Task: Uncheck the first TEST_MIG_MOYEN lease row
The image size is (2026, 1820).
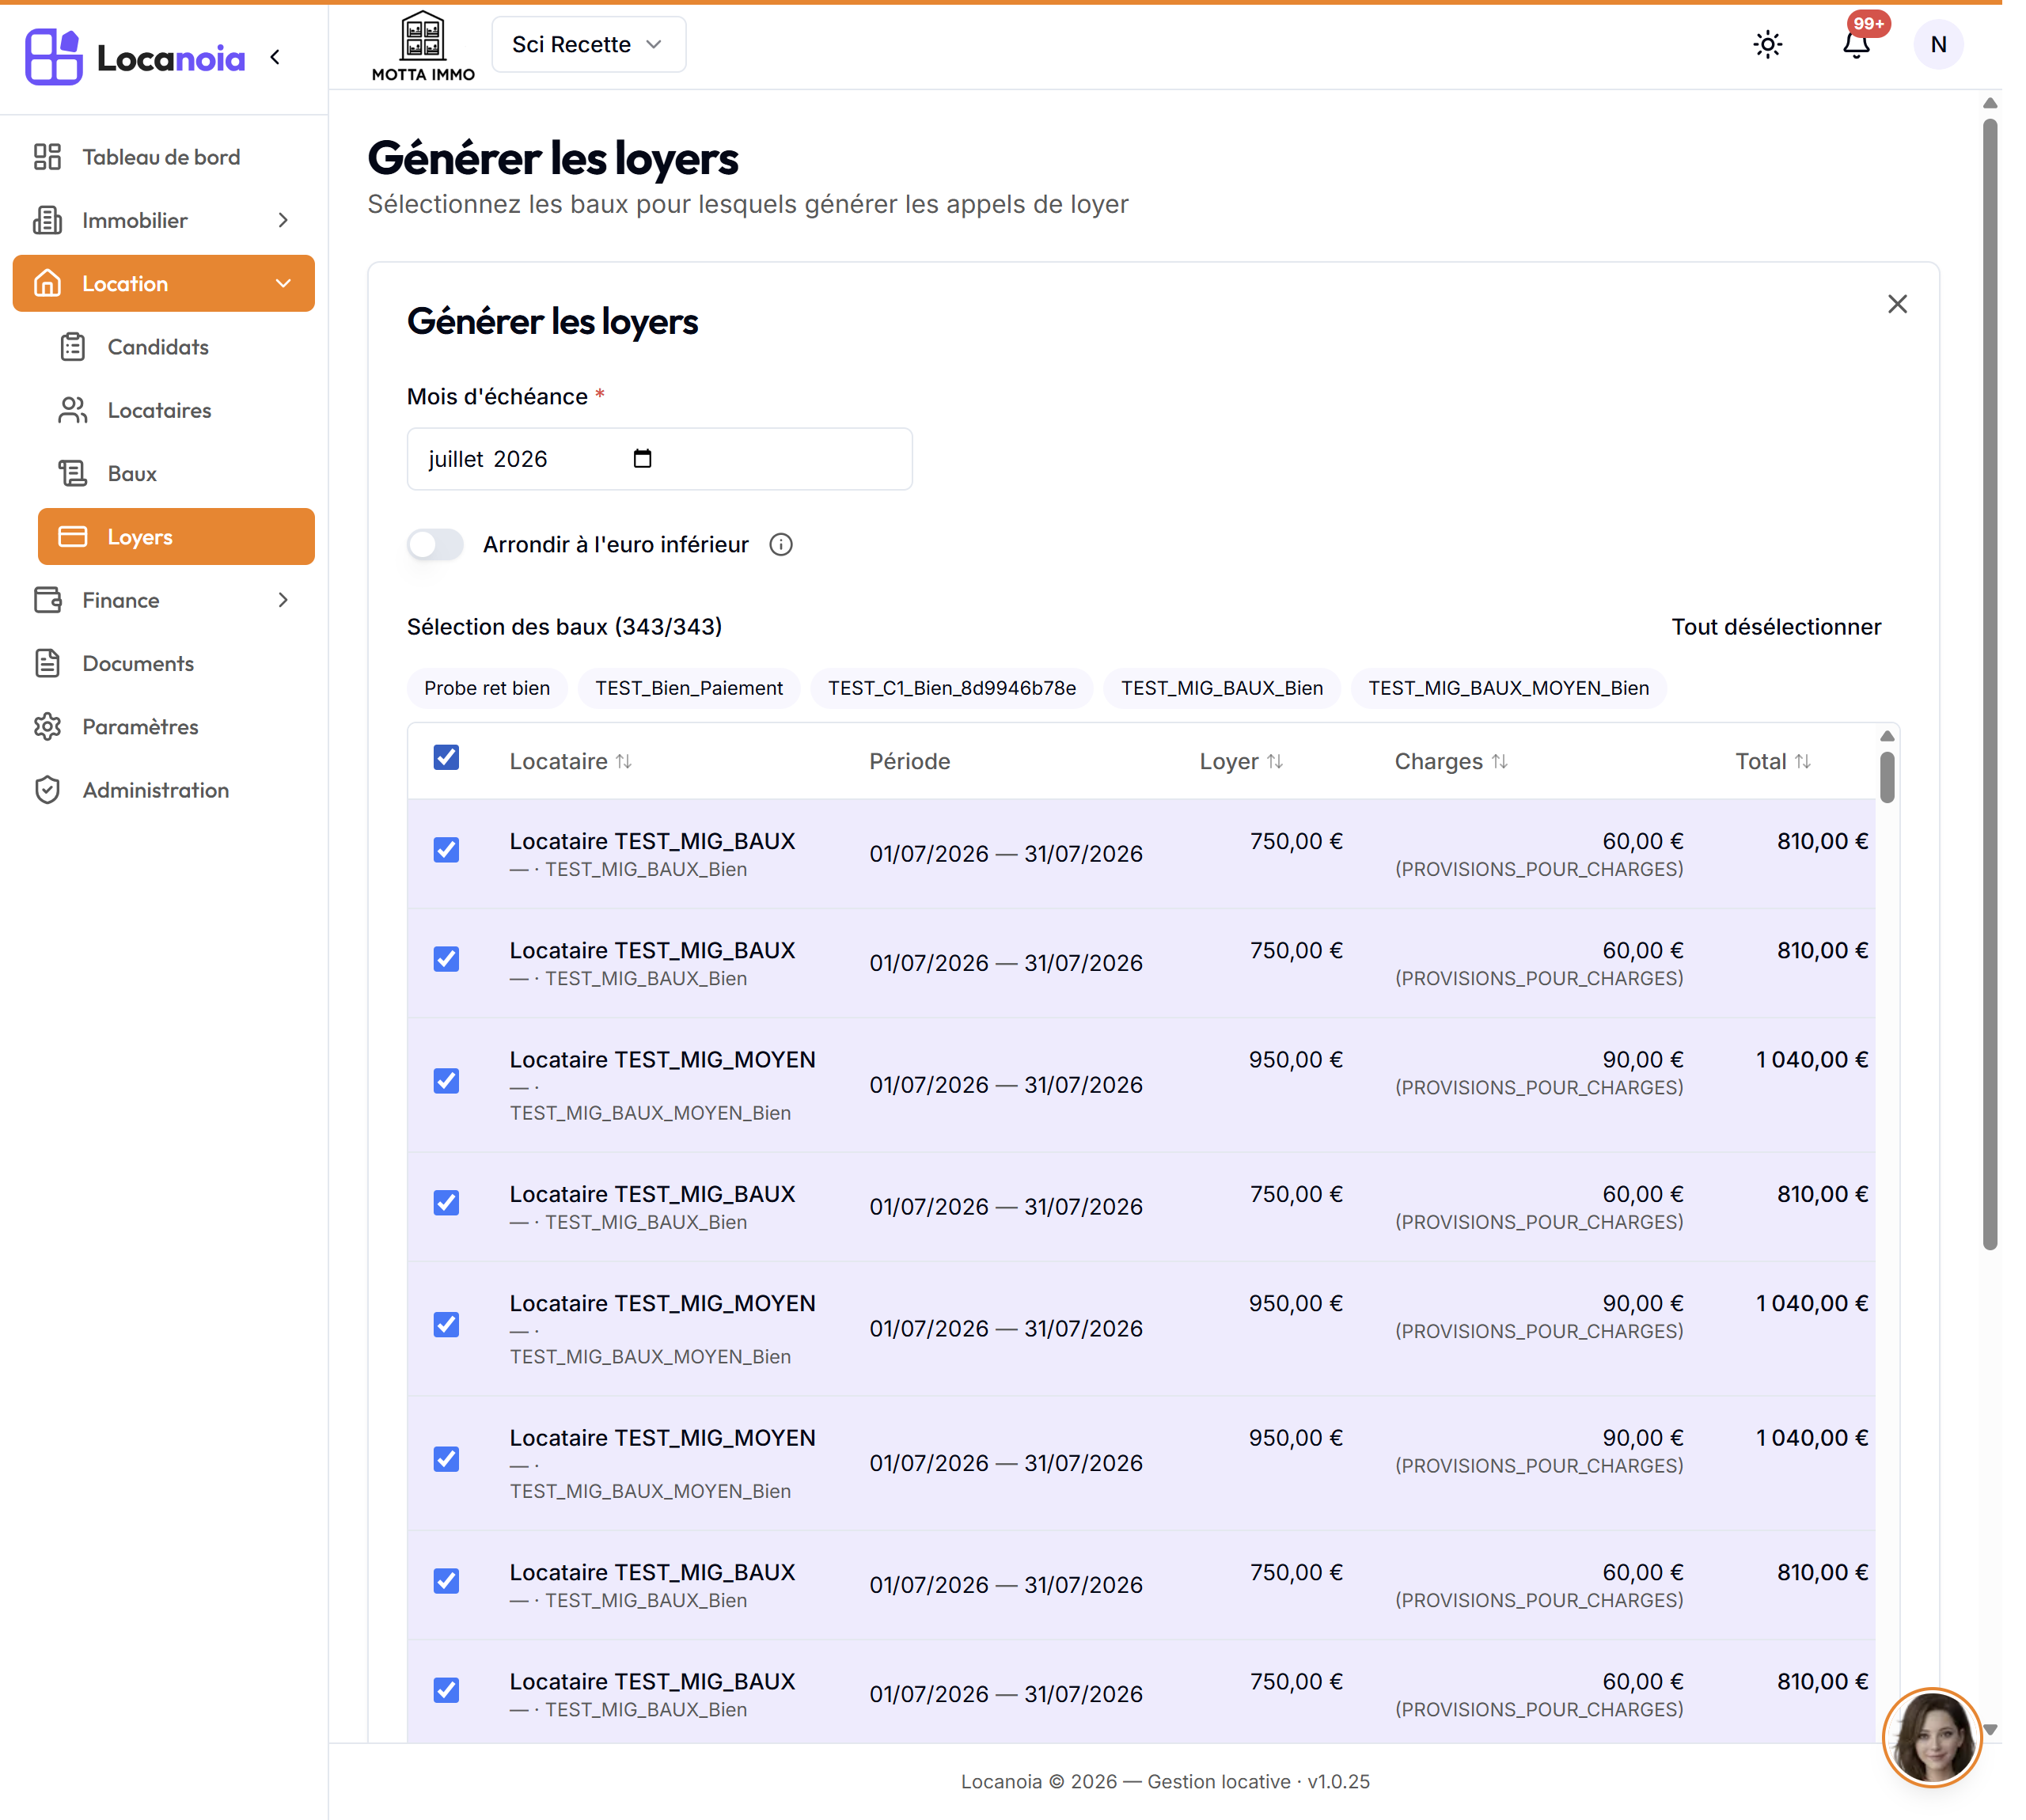Action: 446,1082
